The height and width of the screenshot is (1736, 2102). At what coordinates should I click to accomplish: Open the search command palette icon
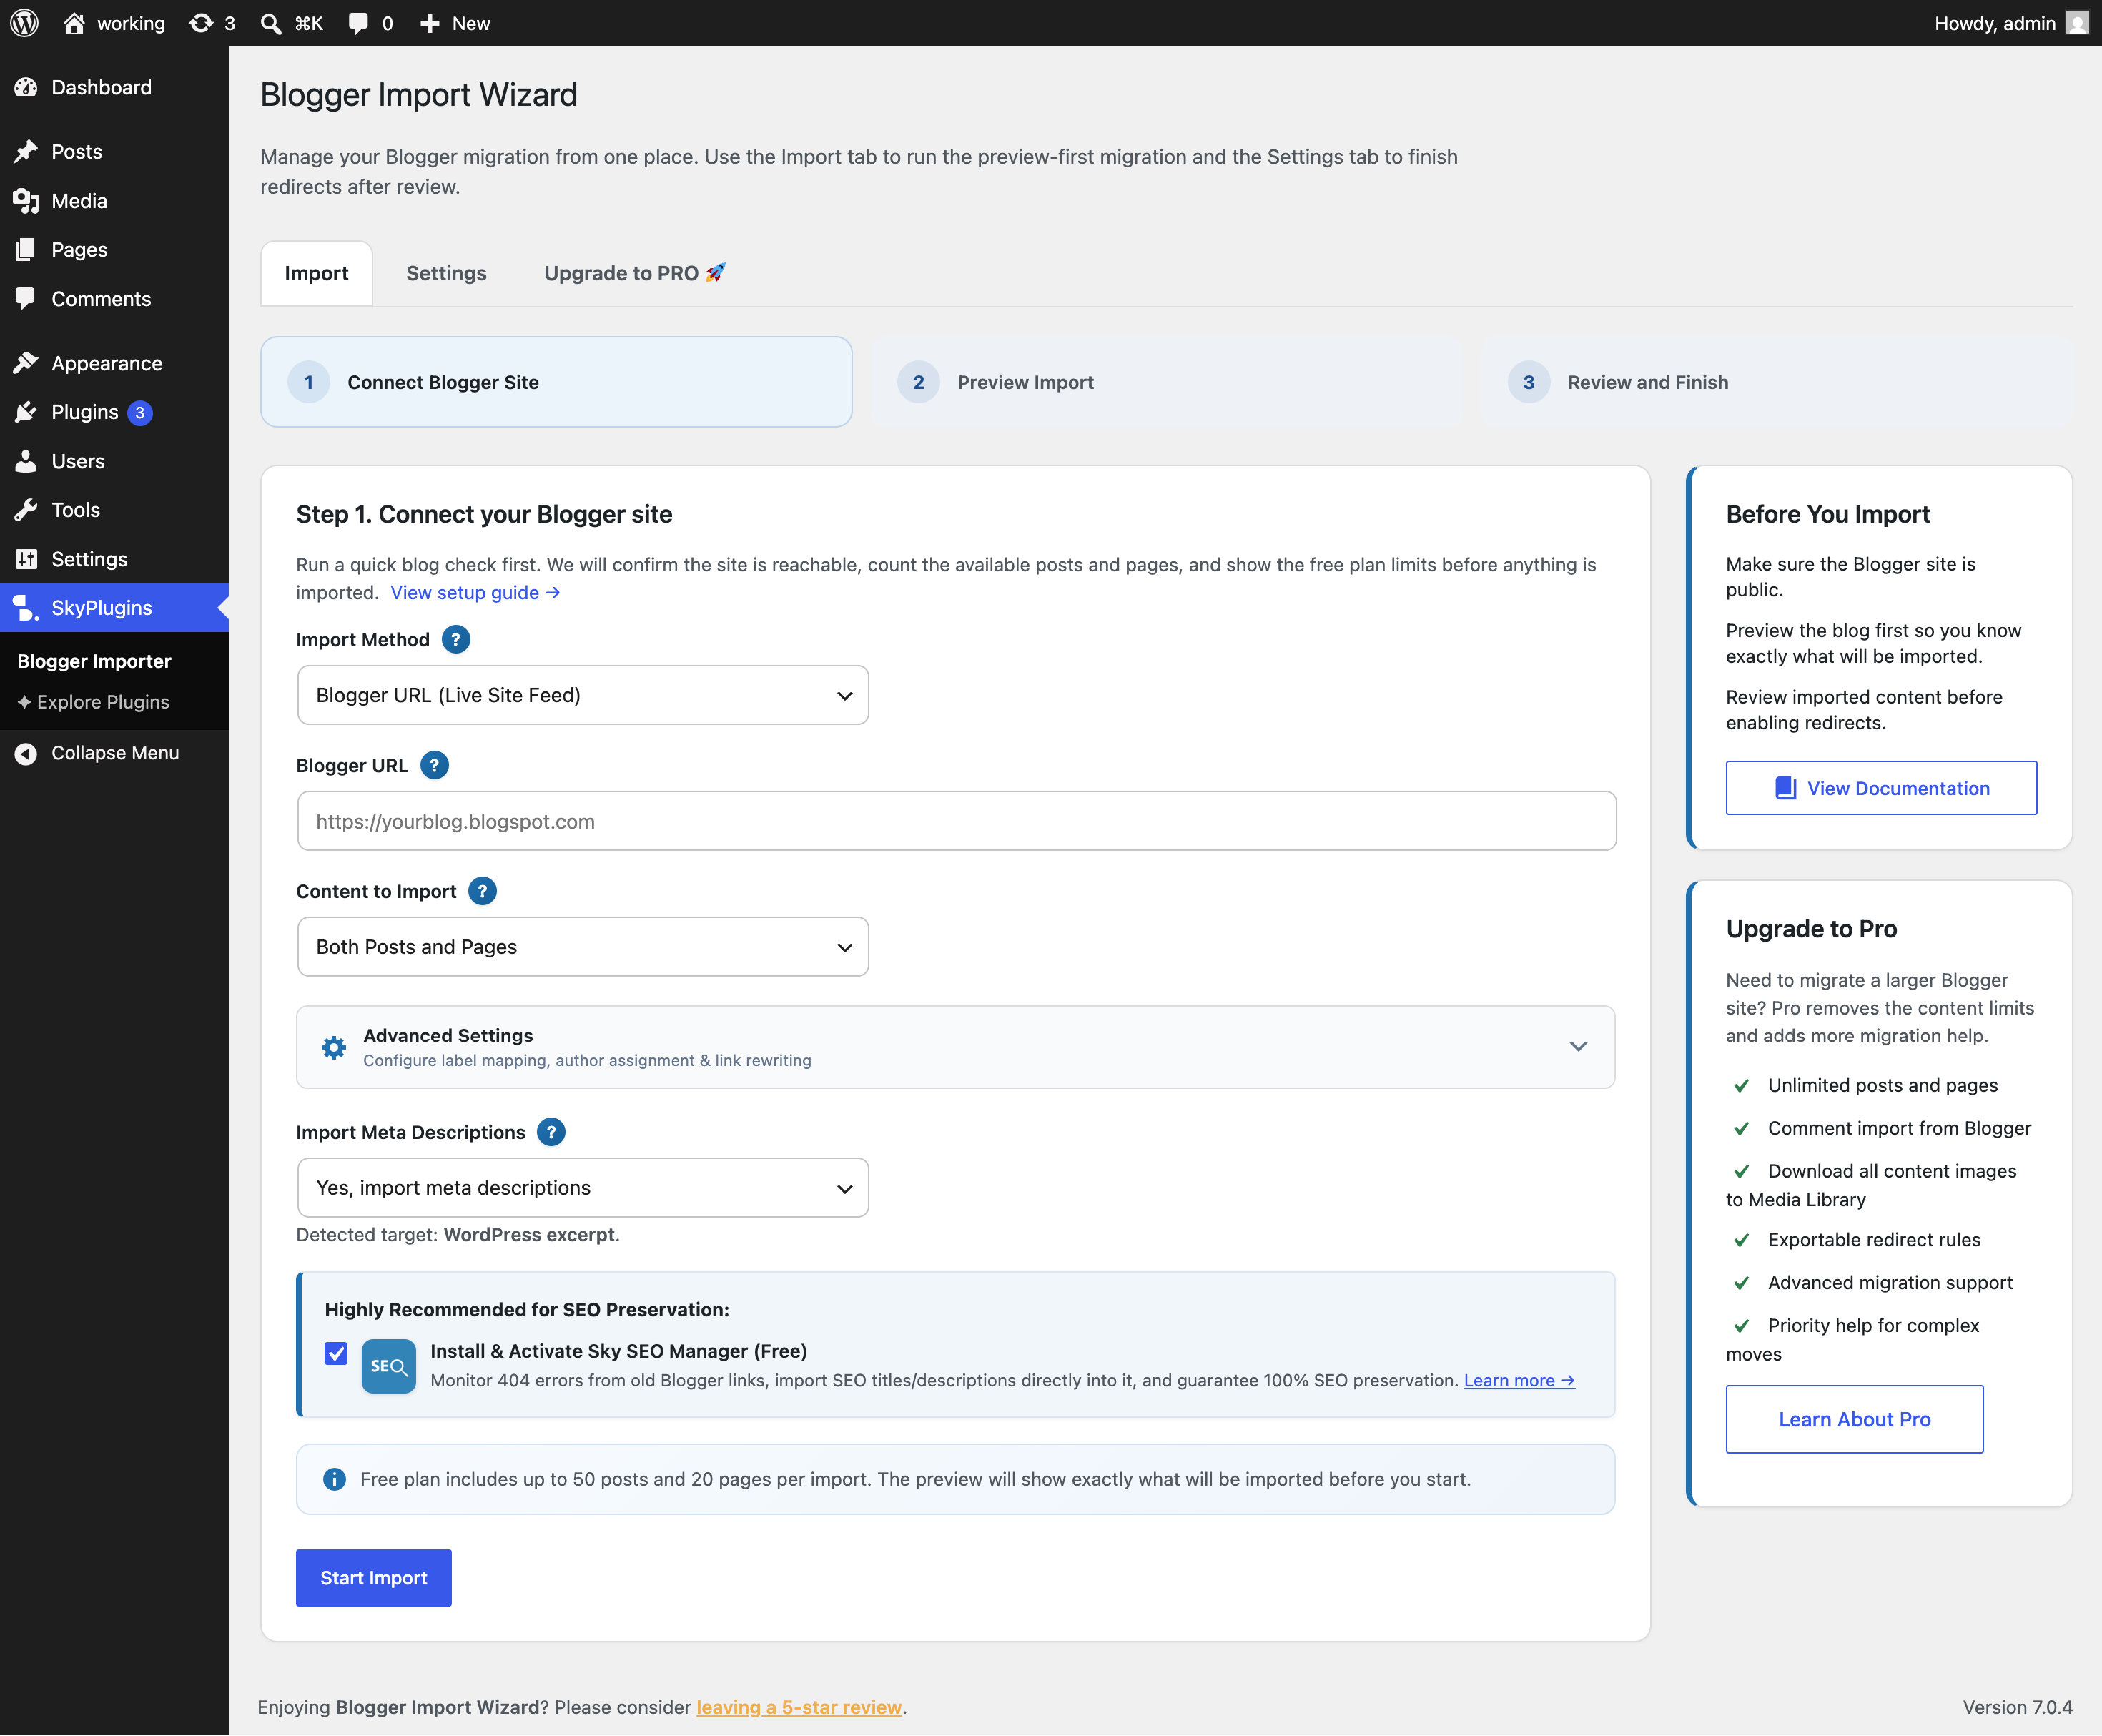pos(270,23)
